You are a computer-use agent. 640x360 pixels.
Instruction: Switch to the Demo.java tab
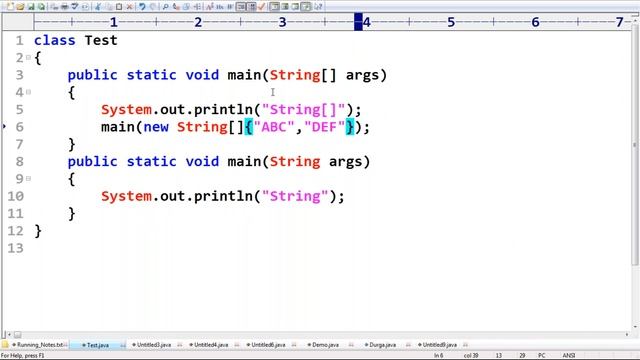pos(325,345)
